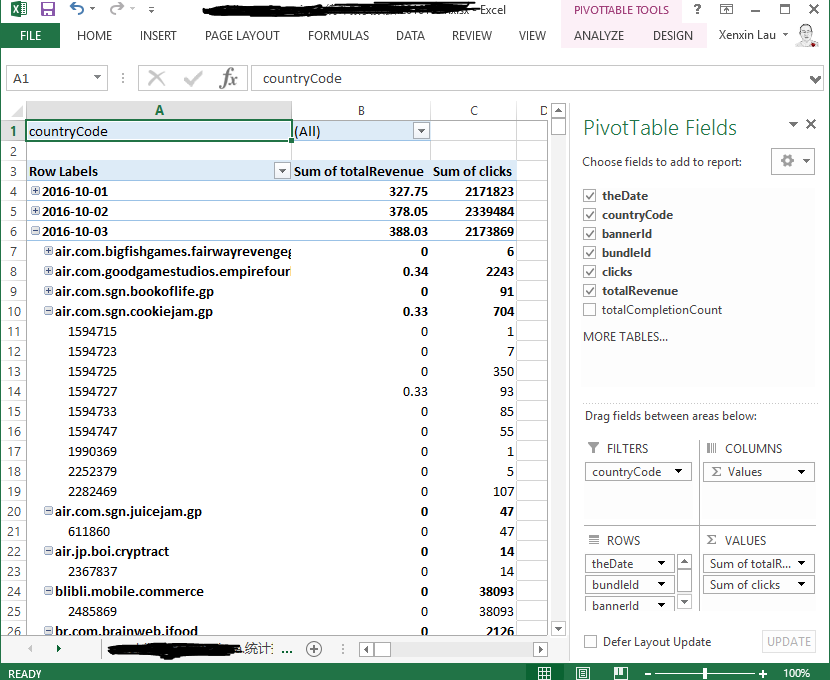Open the PivotTable Fields gear tools button
The height and width of the screenshot is (680, 830).
(x=793, y=161)
